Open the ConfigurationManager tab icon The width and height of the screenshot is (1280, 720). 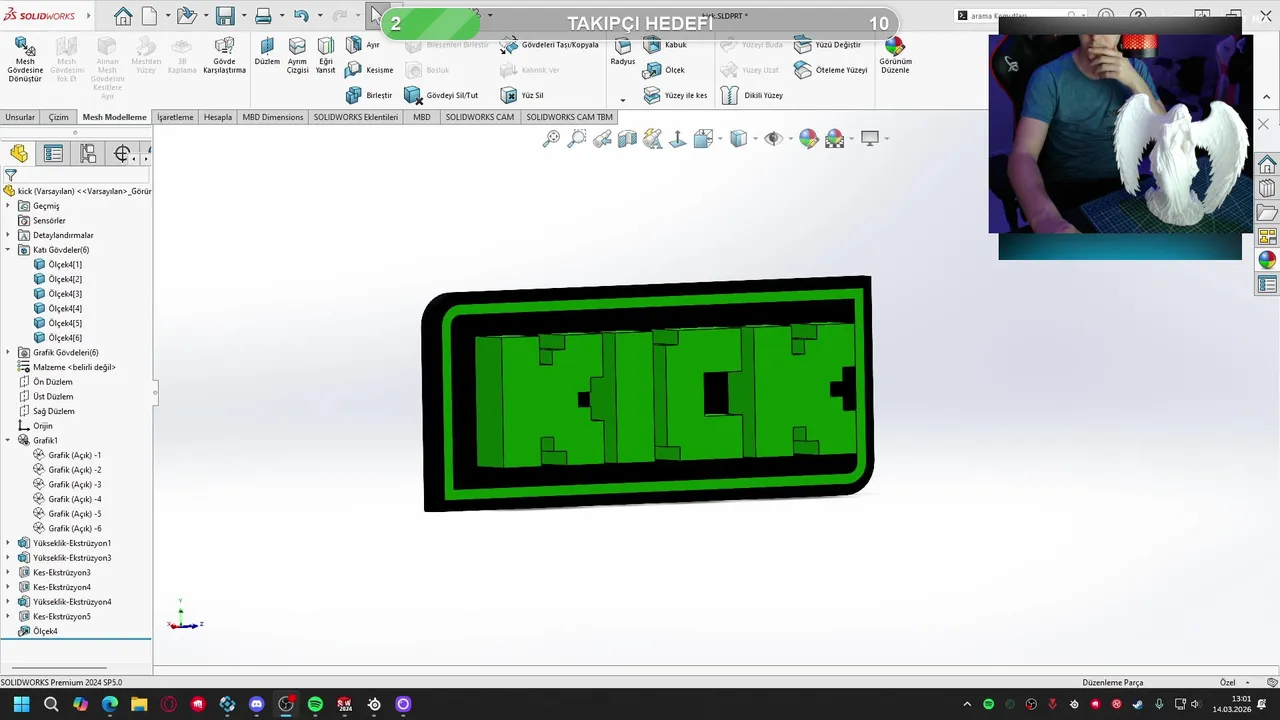pos(88,153)
